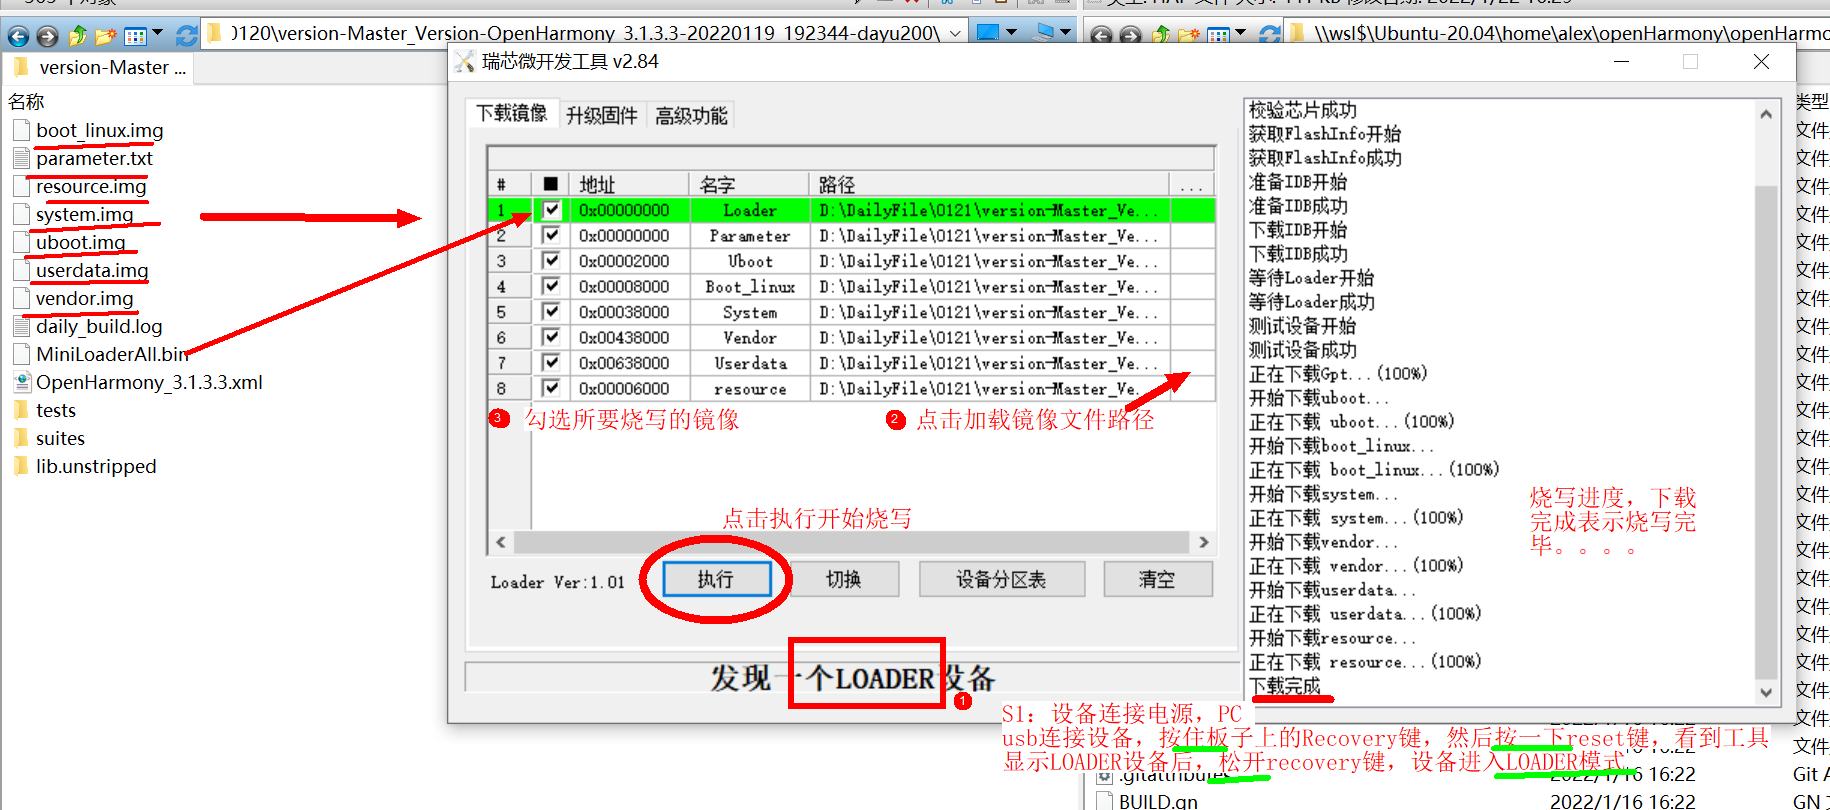Select parameter.txt file icon
This screenshot has width=1830, height=810.
[x=22, y=158]
